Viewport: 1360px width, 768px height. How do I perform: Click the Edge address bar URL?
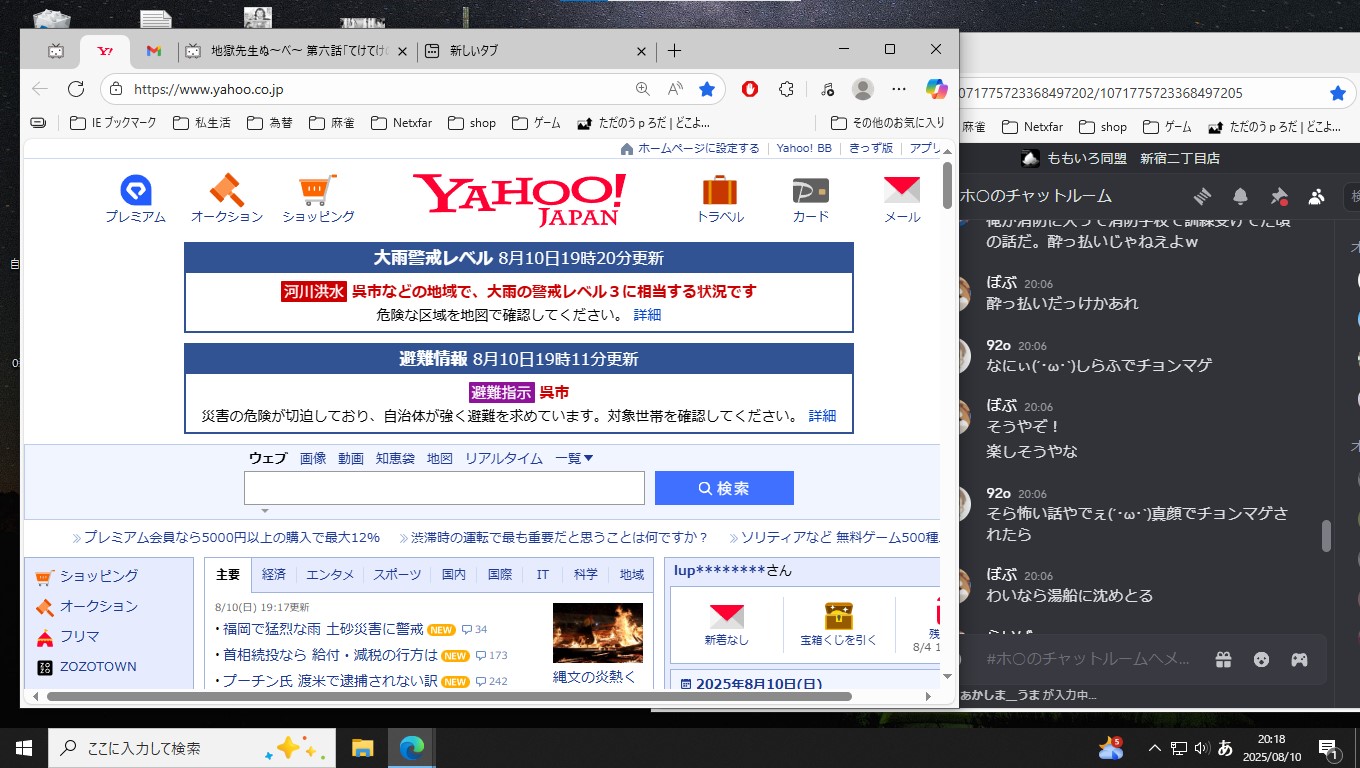[208, 89]
